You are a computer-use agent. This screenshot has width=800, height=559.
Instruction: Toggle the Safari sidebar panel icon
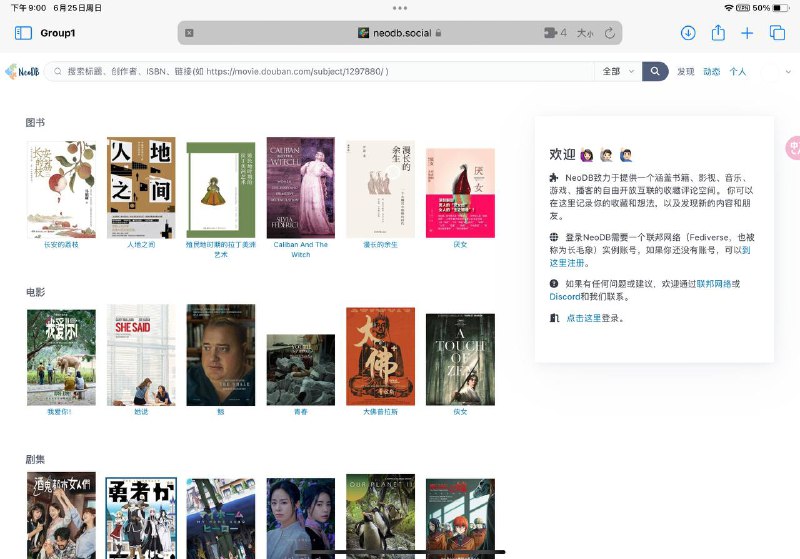(x=23, y=33)
